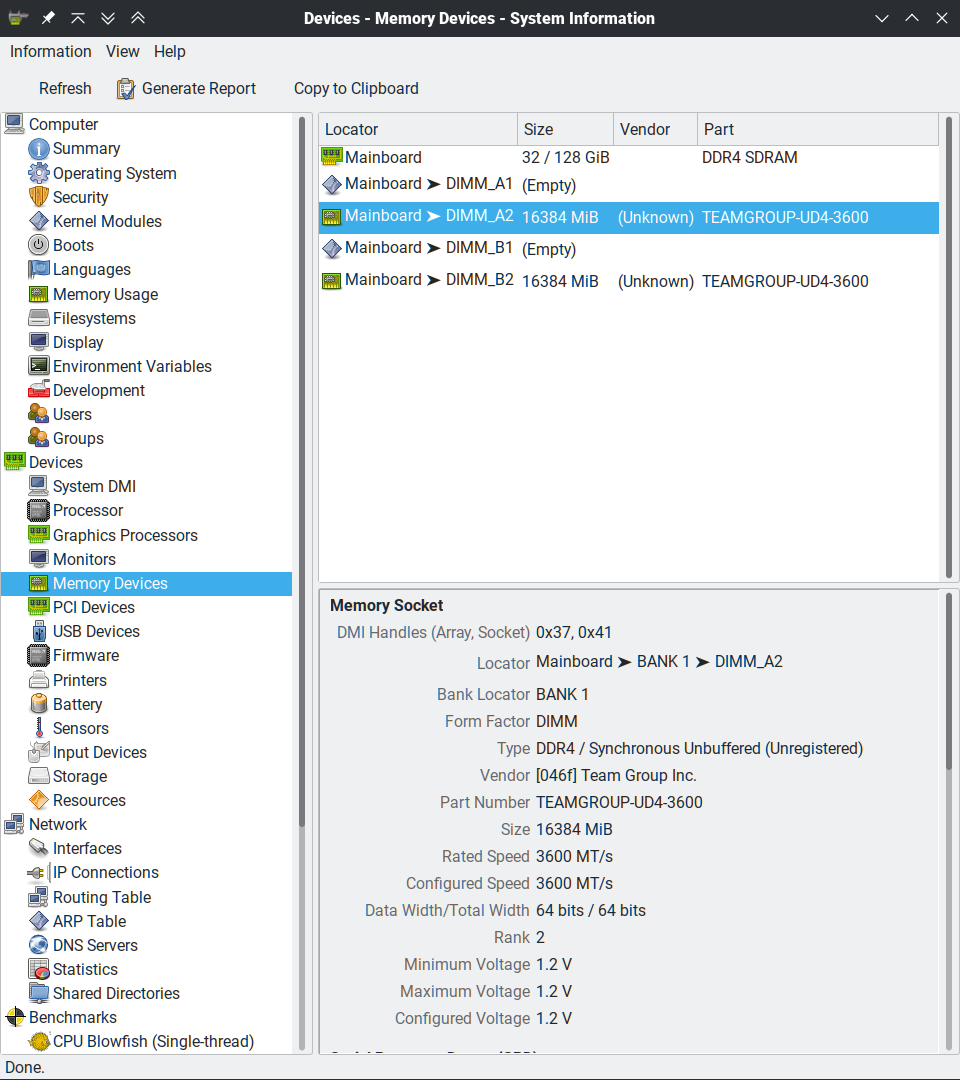Click the Generate Report clipboard icon

point(126,89)
